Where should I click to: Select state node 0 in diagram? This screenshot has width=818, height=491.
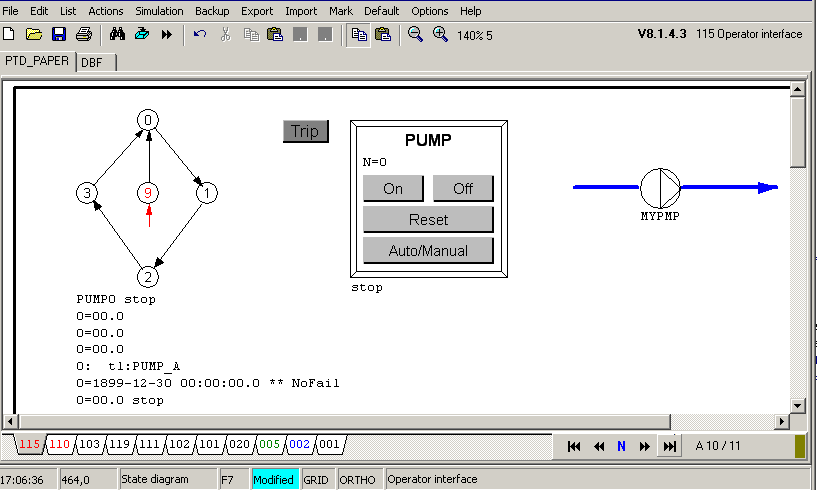click(148, 120)
